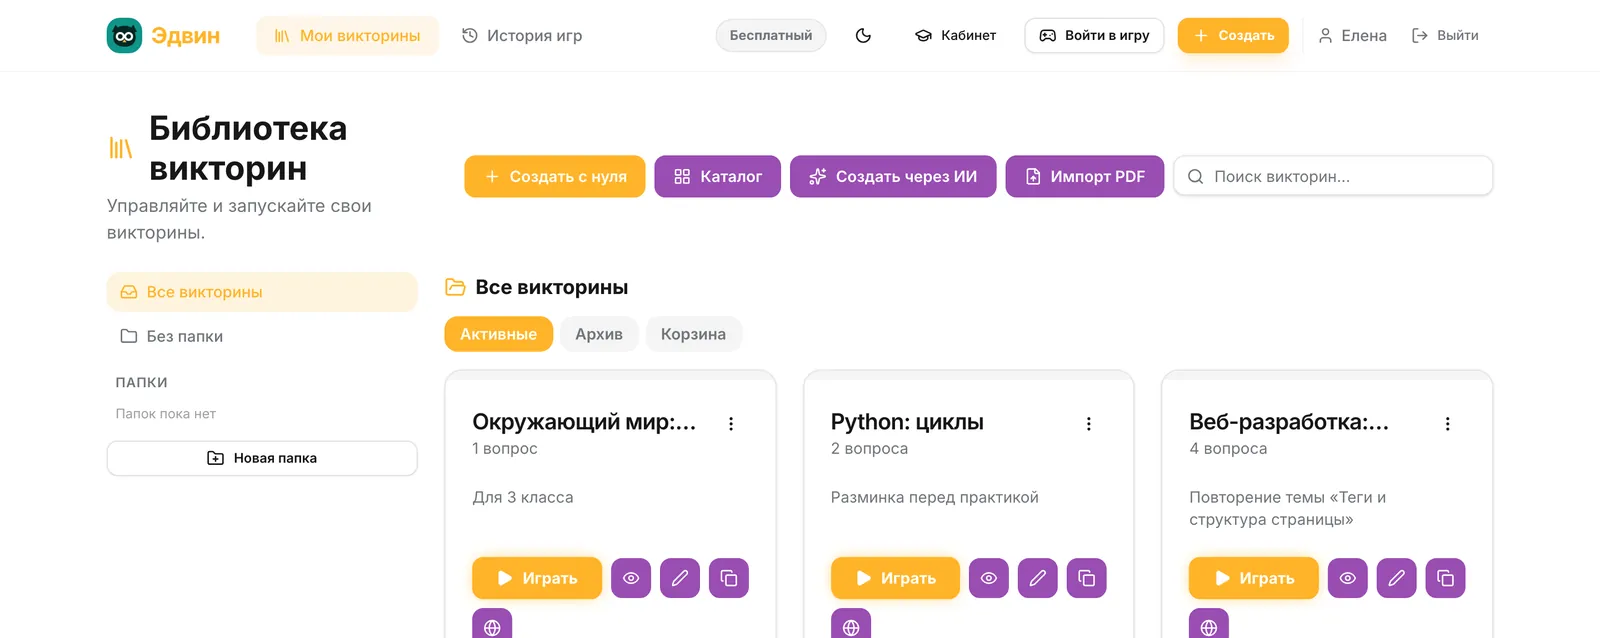Edit Окружающий мир quiz with pencil icon
The height and width of the screenshot is (638, 1600).
pyautogui.click(x=680, y=578)
